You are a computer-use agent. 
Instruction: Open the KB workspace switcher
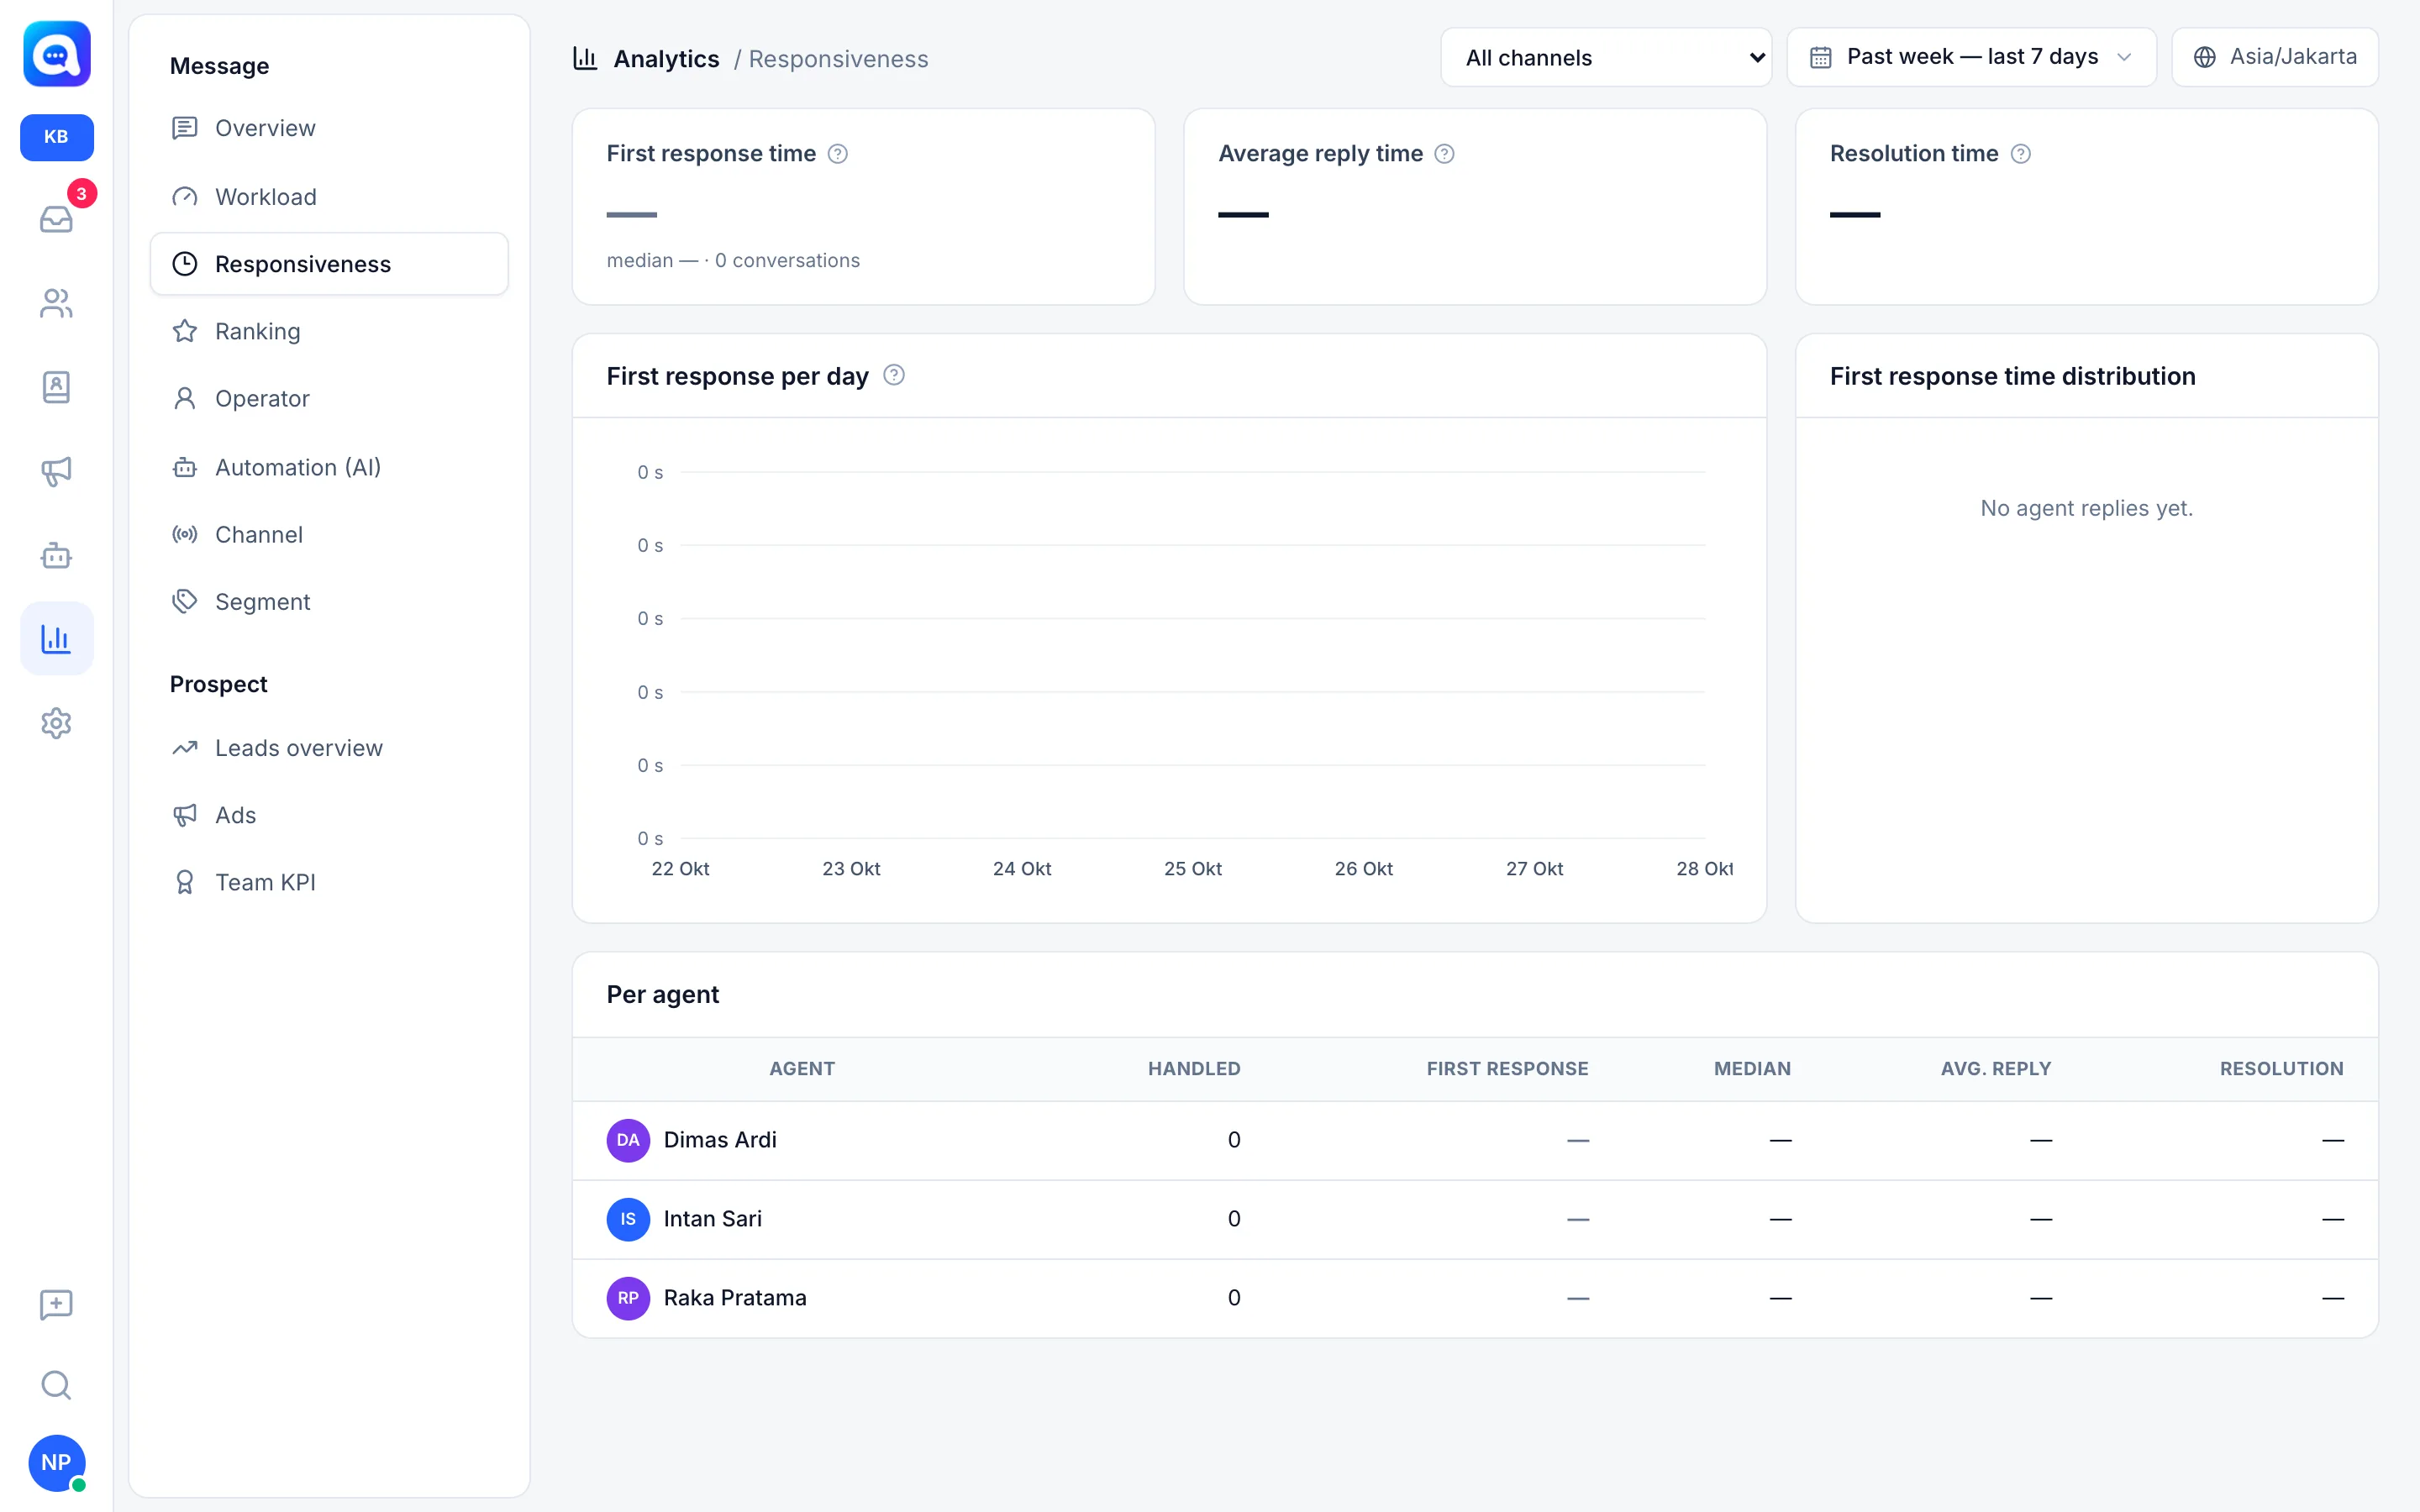(57, 137)
